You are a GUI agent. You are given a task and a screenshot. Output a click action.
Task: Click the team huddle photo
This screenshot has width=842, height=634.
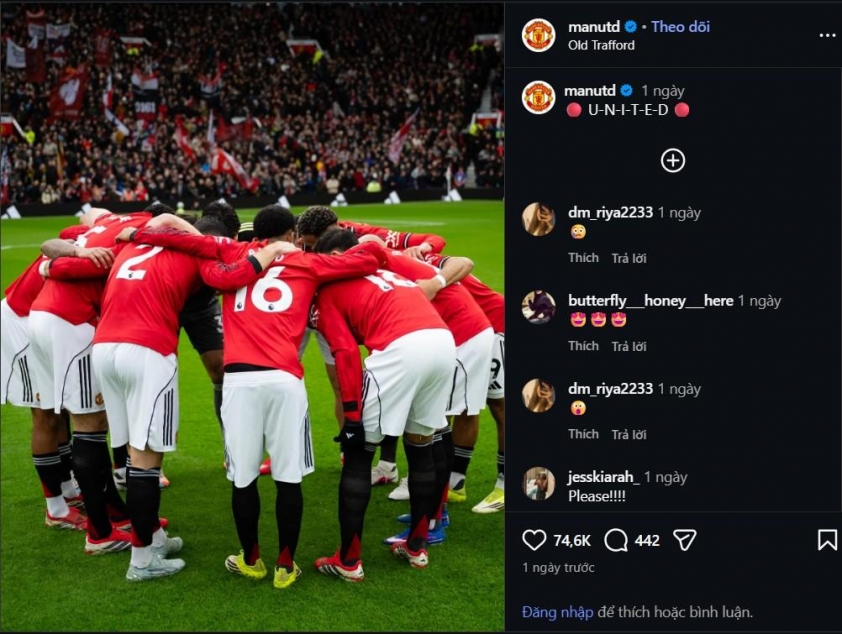252,317
